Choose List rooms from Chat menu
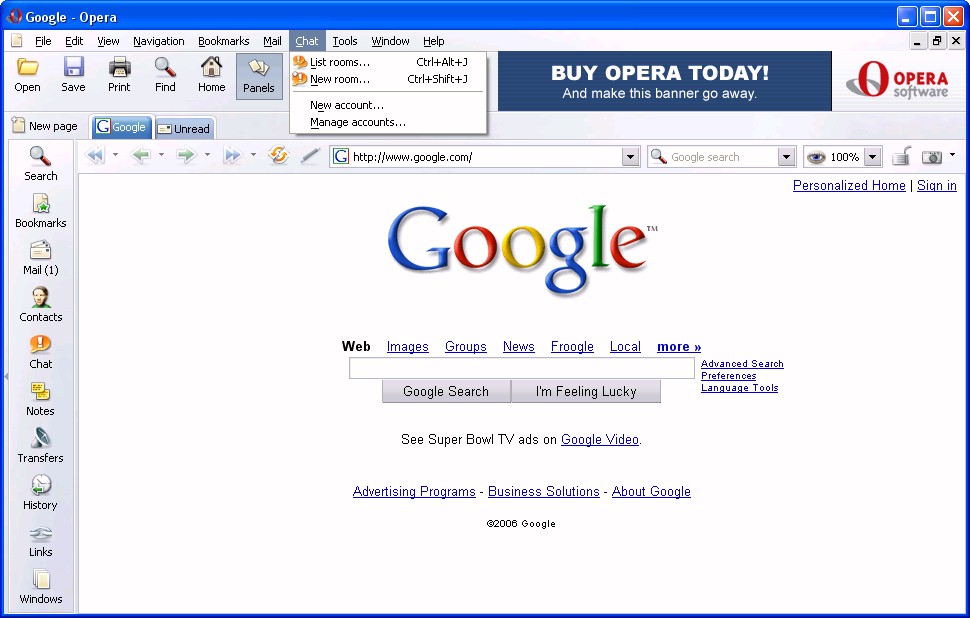 click(388, 62)
